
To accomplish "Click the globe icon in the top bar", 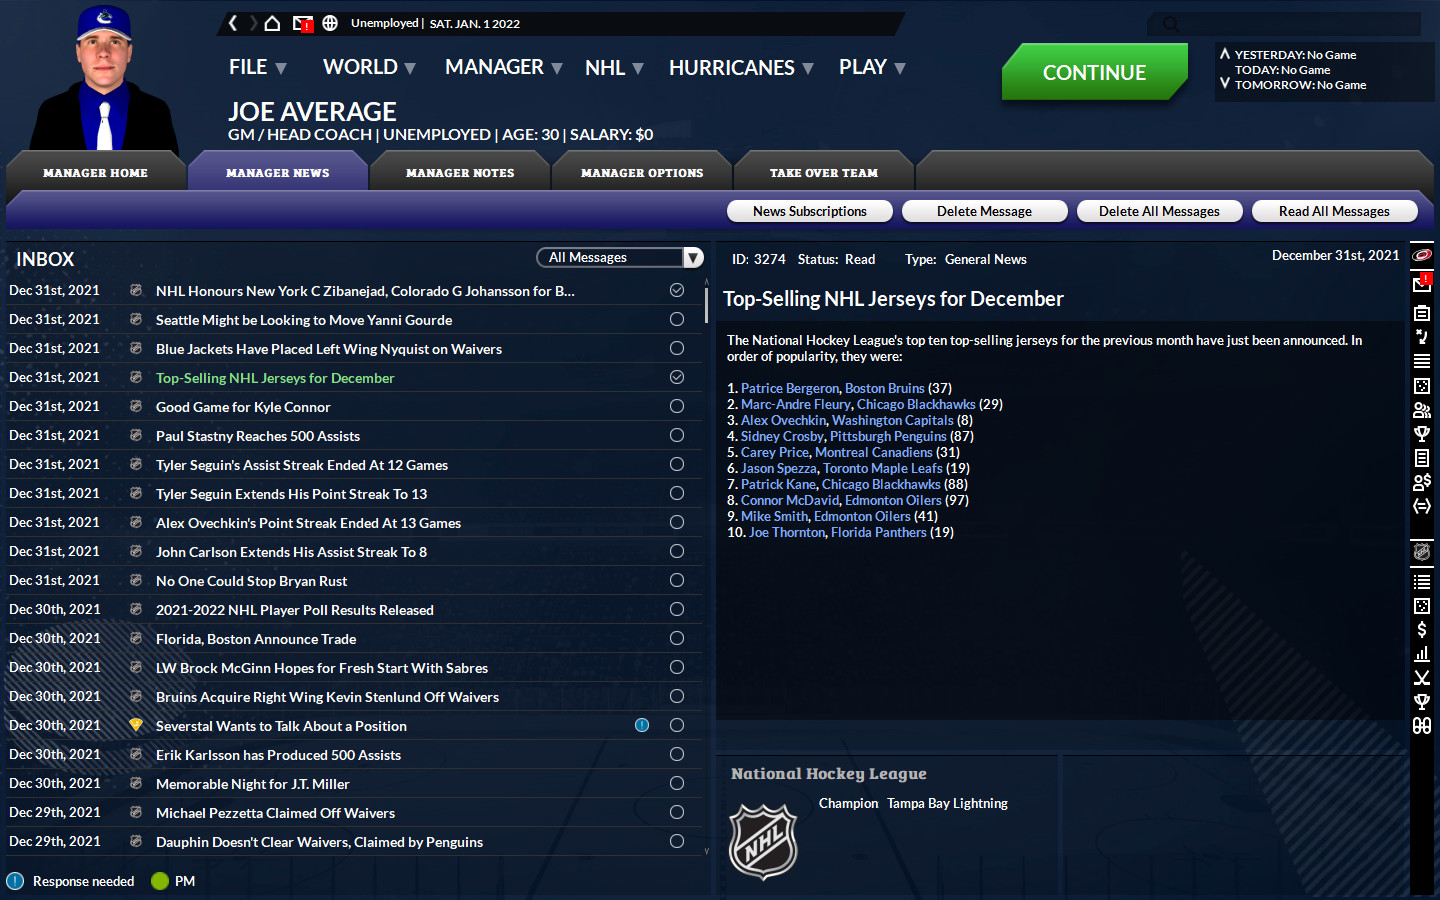I will point(330,22).
